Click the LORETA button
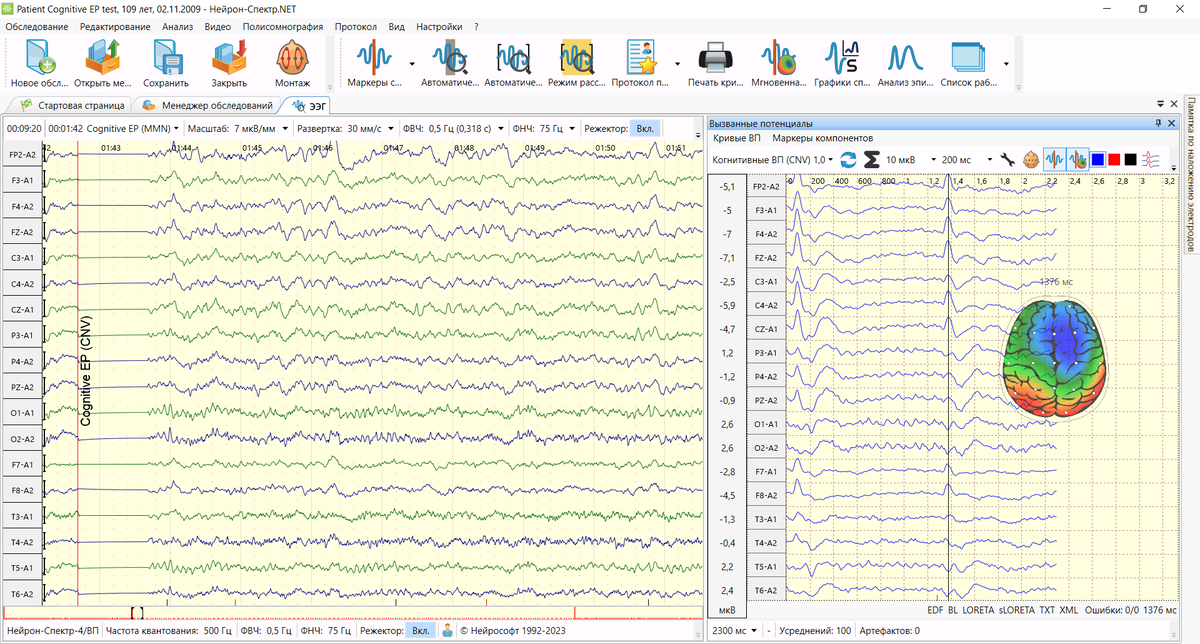1200x644 pixels. 980,609
